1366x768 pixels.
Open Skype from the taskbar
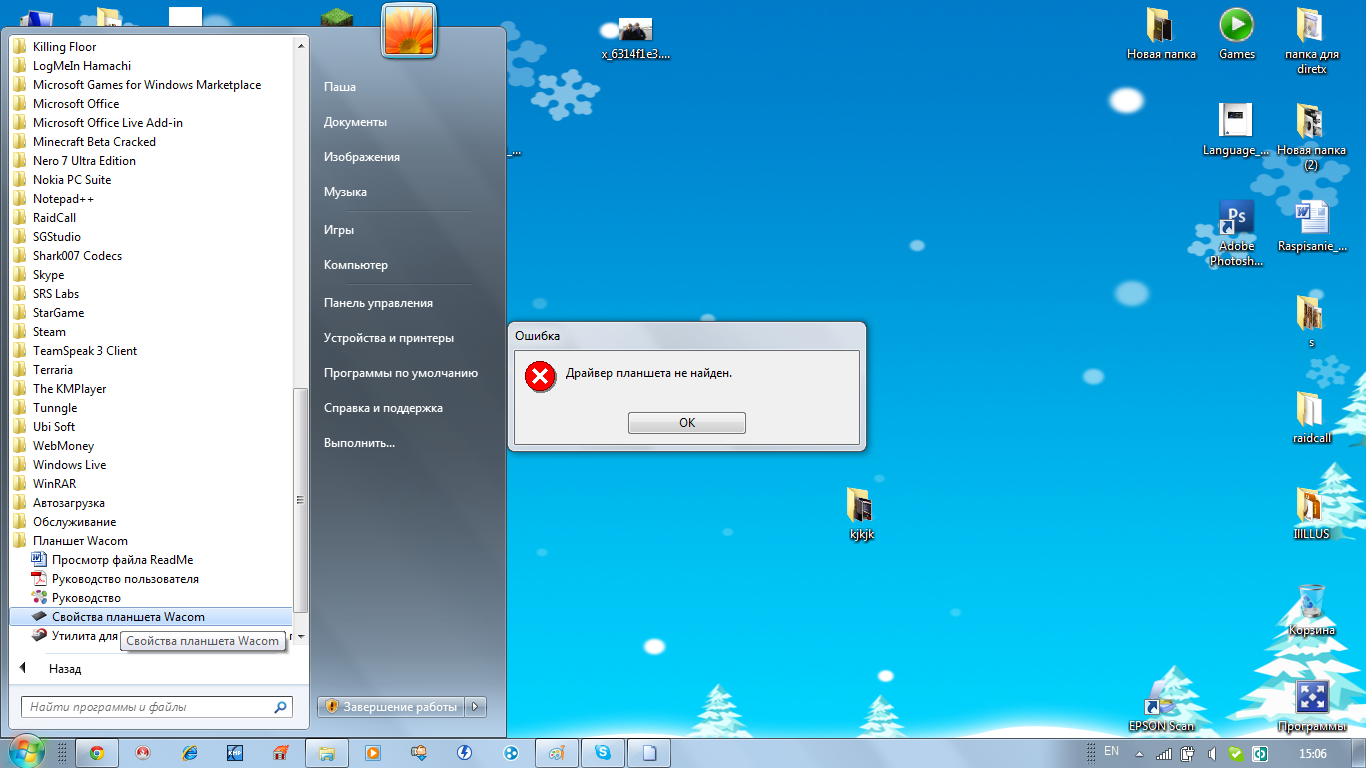[x=603, y=753]
